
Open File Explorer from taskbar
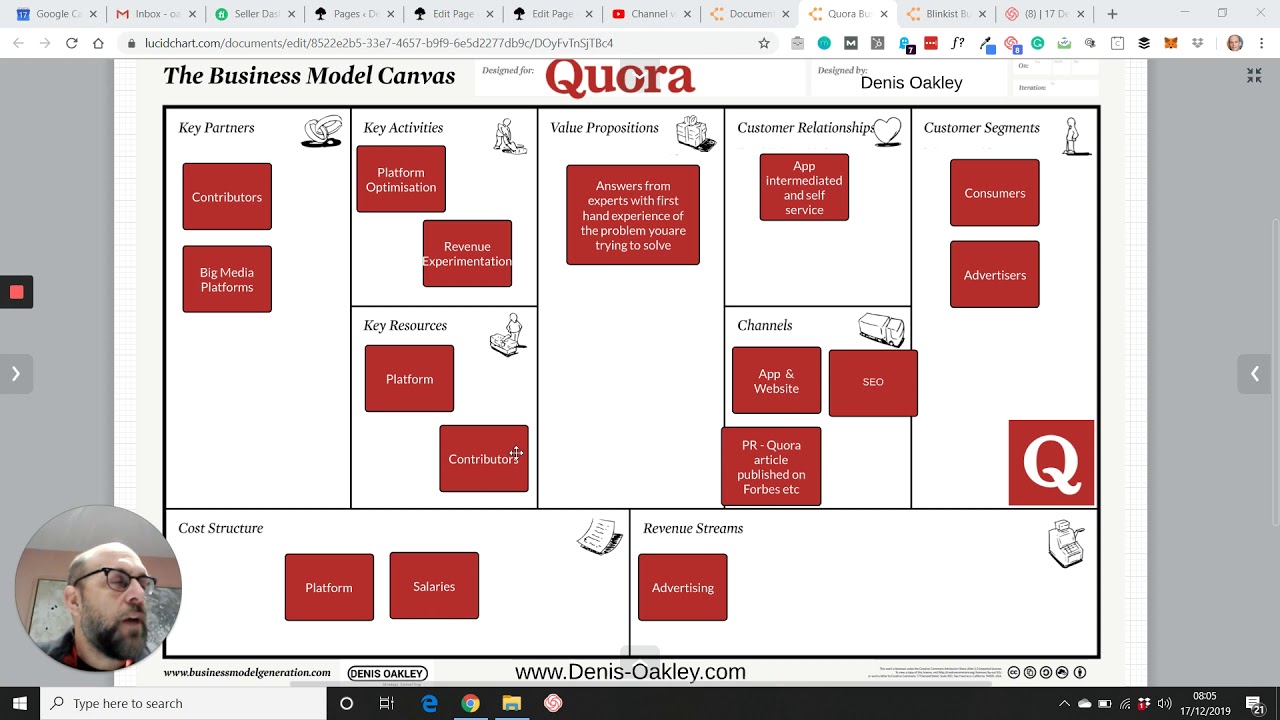(x=511, y=704)
